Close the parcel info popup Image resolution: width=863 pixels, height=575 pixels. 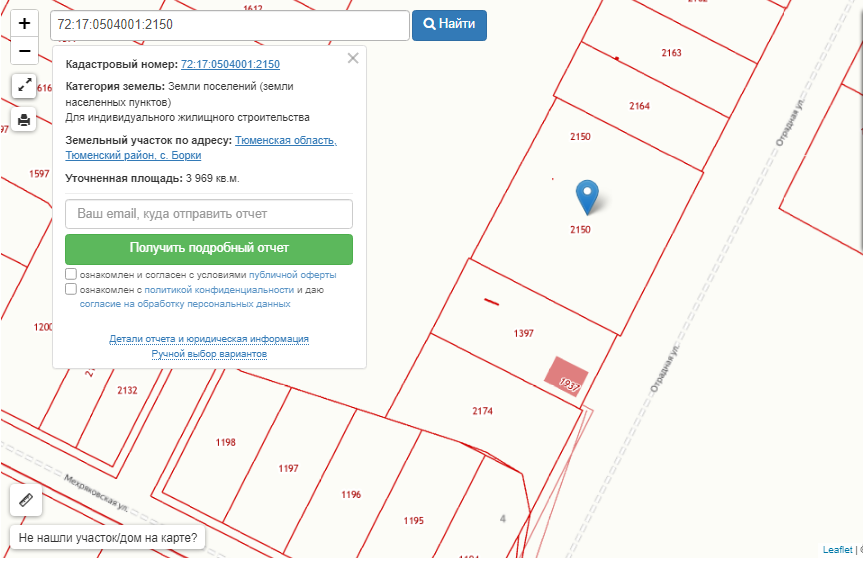point(353,58)
